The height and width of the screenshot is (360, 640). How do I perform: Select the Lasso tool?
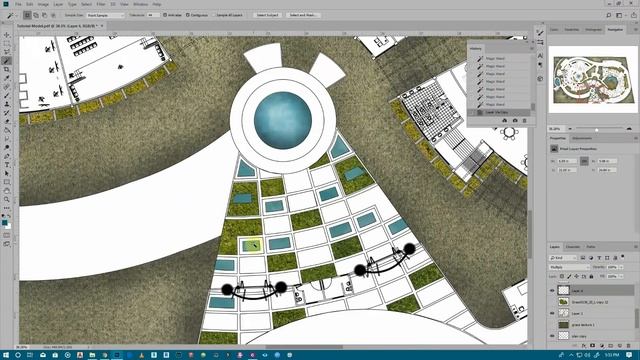pos(7,52)
